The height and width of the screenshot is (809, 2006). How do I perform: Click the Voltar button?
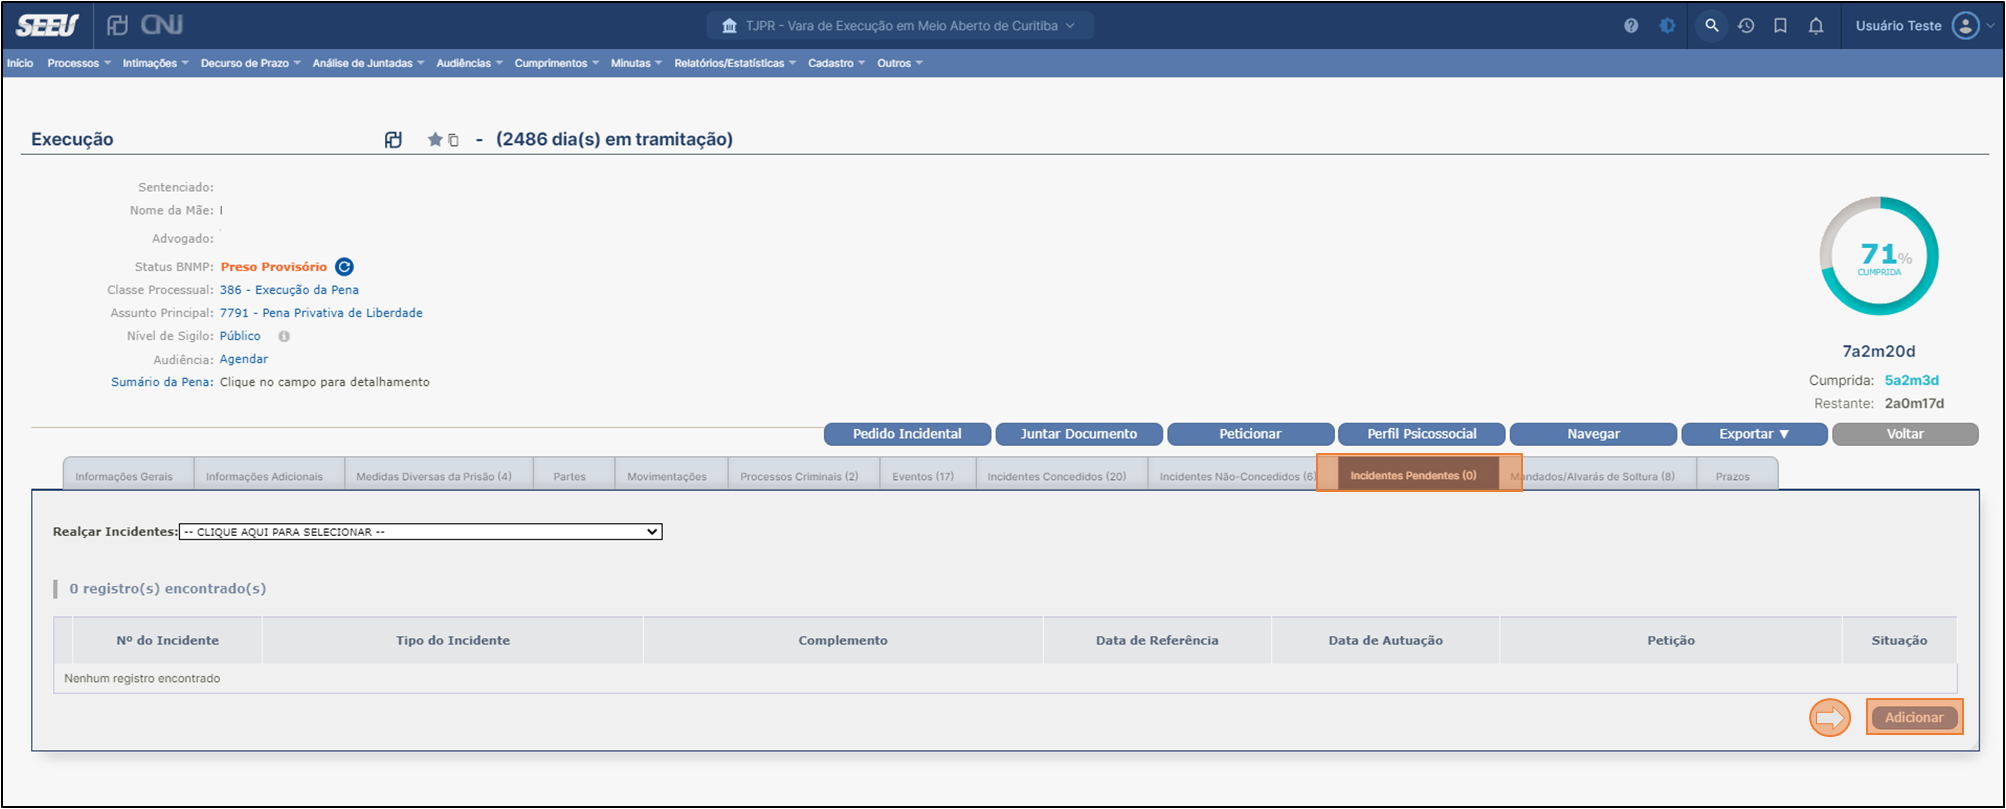[1905, 434]
